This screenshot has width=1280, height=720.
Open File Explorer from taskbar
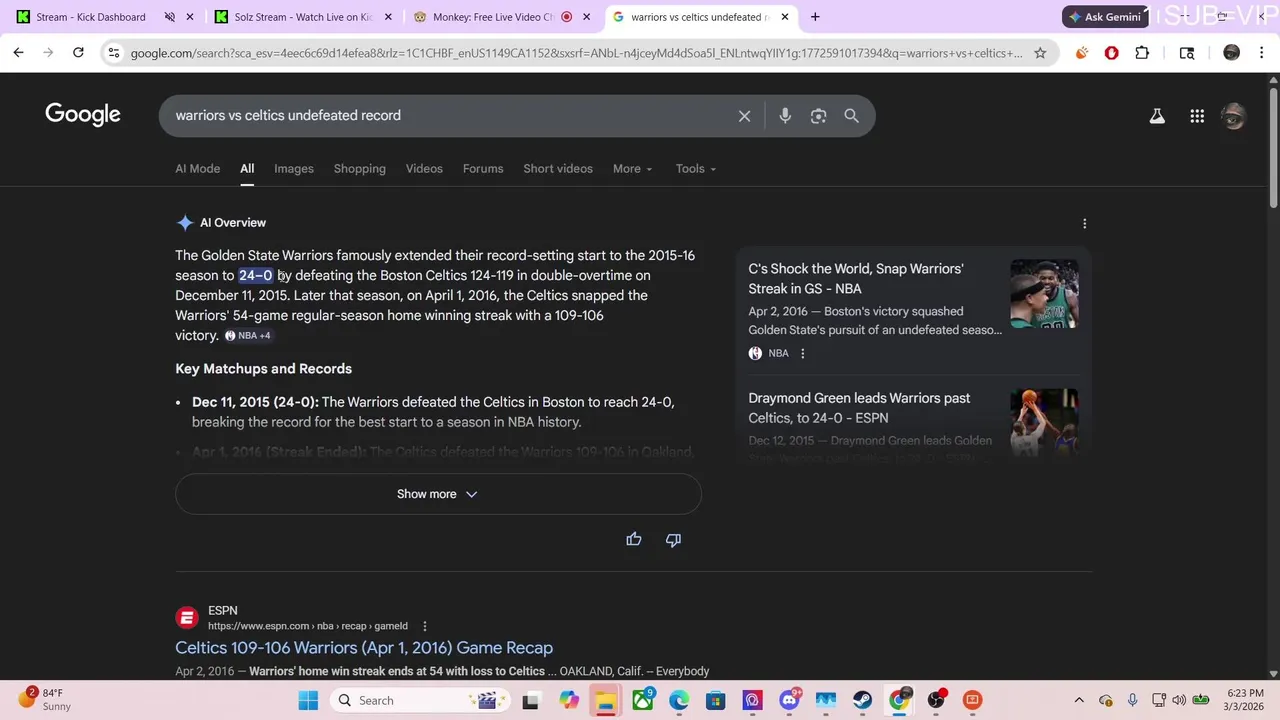[x=605, y=700]
